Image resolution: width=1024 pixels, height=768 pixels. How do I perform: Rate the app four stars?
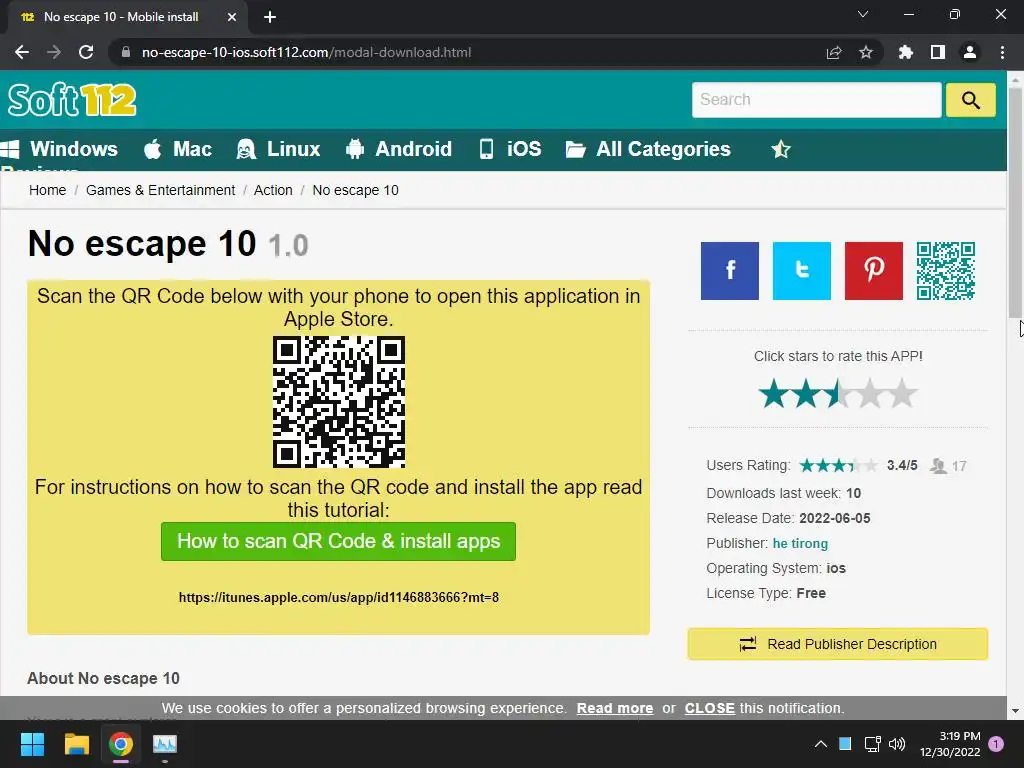pyautogui.click(x=870, y=394)
